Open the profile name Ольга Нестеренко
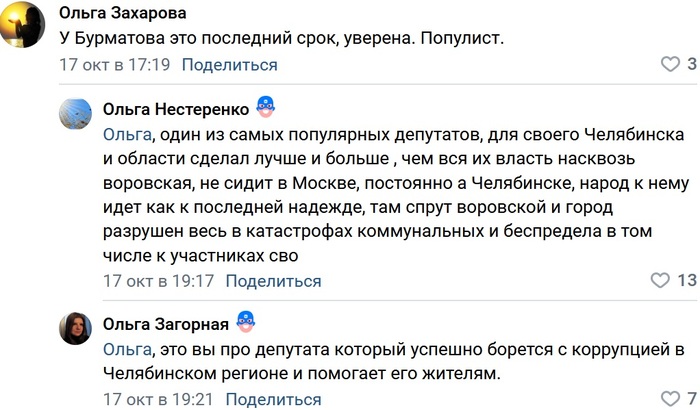This screenshot has width=700, height=410. pyautogui.click(x=176, y=107)
